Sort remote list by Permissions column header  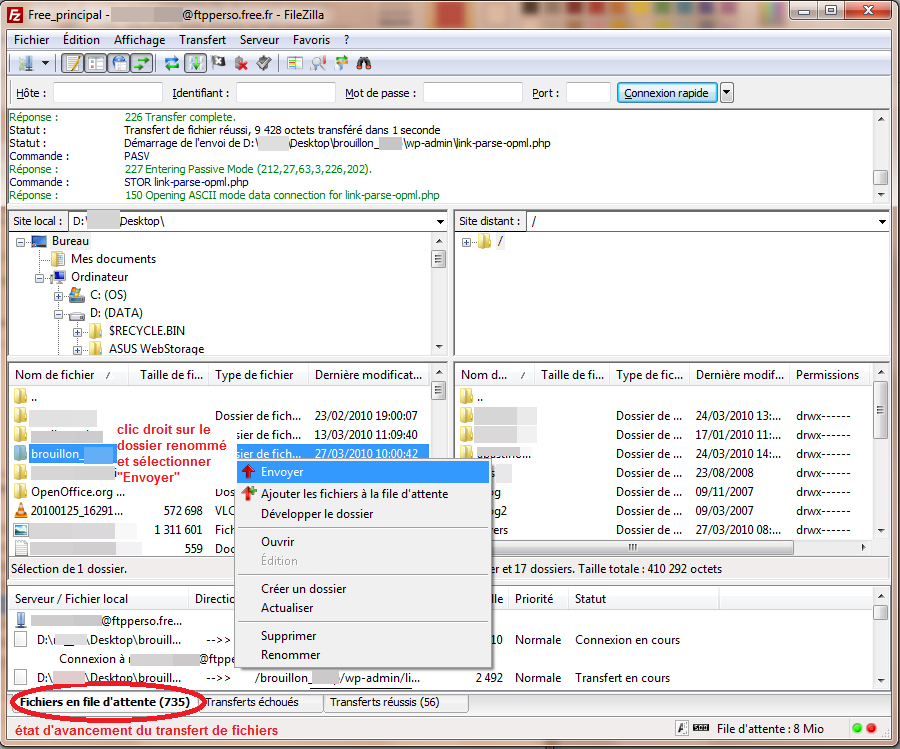tap(828, 375)
